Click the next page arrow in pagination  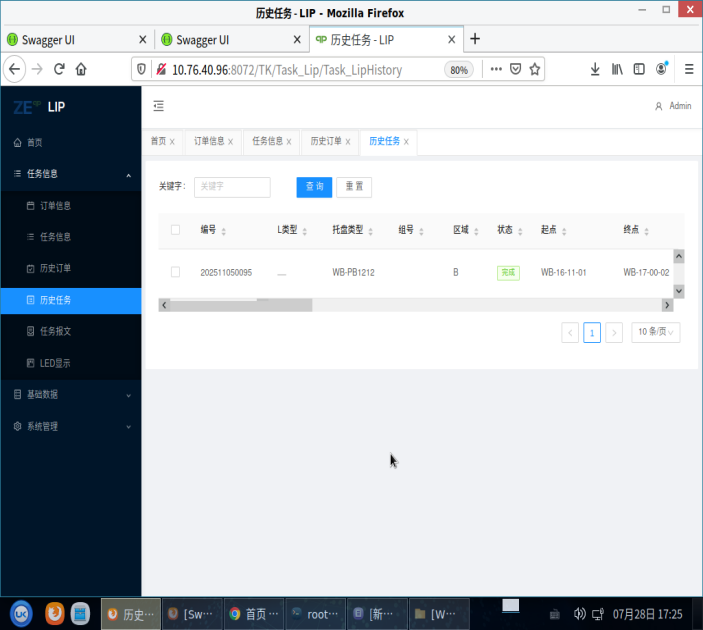click(x=614, y=333)
